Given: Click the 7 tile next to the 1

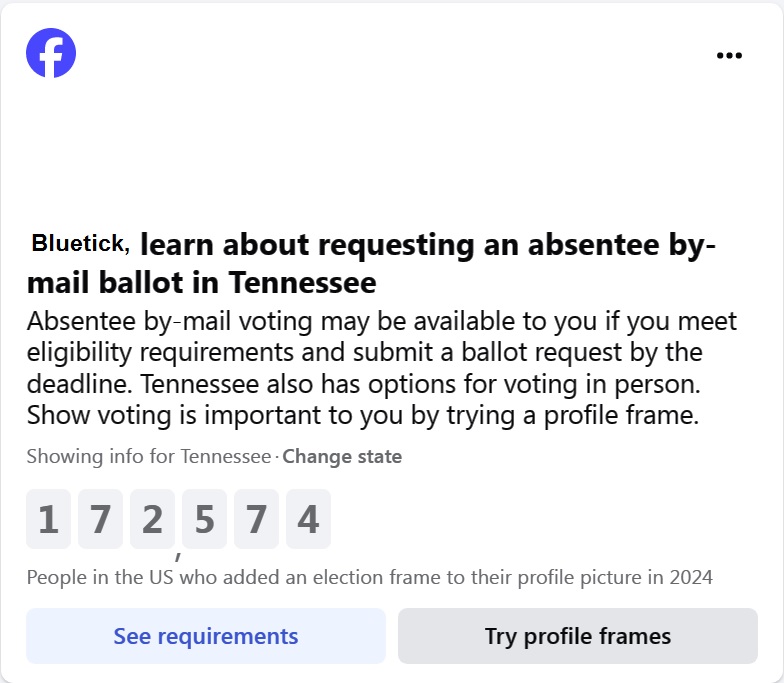Looking at the screenshot, I should pos(100,519).
